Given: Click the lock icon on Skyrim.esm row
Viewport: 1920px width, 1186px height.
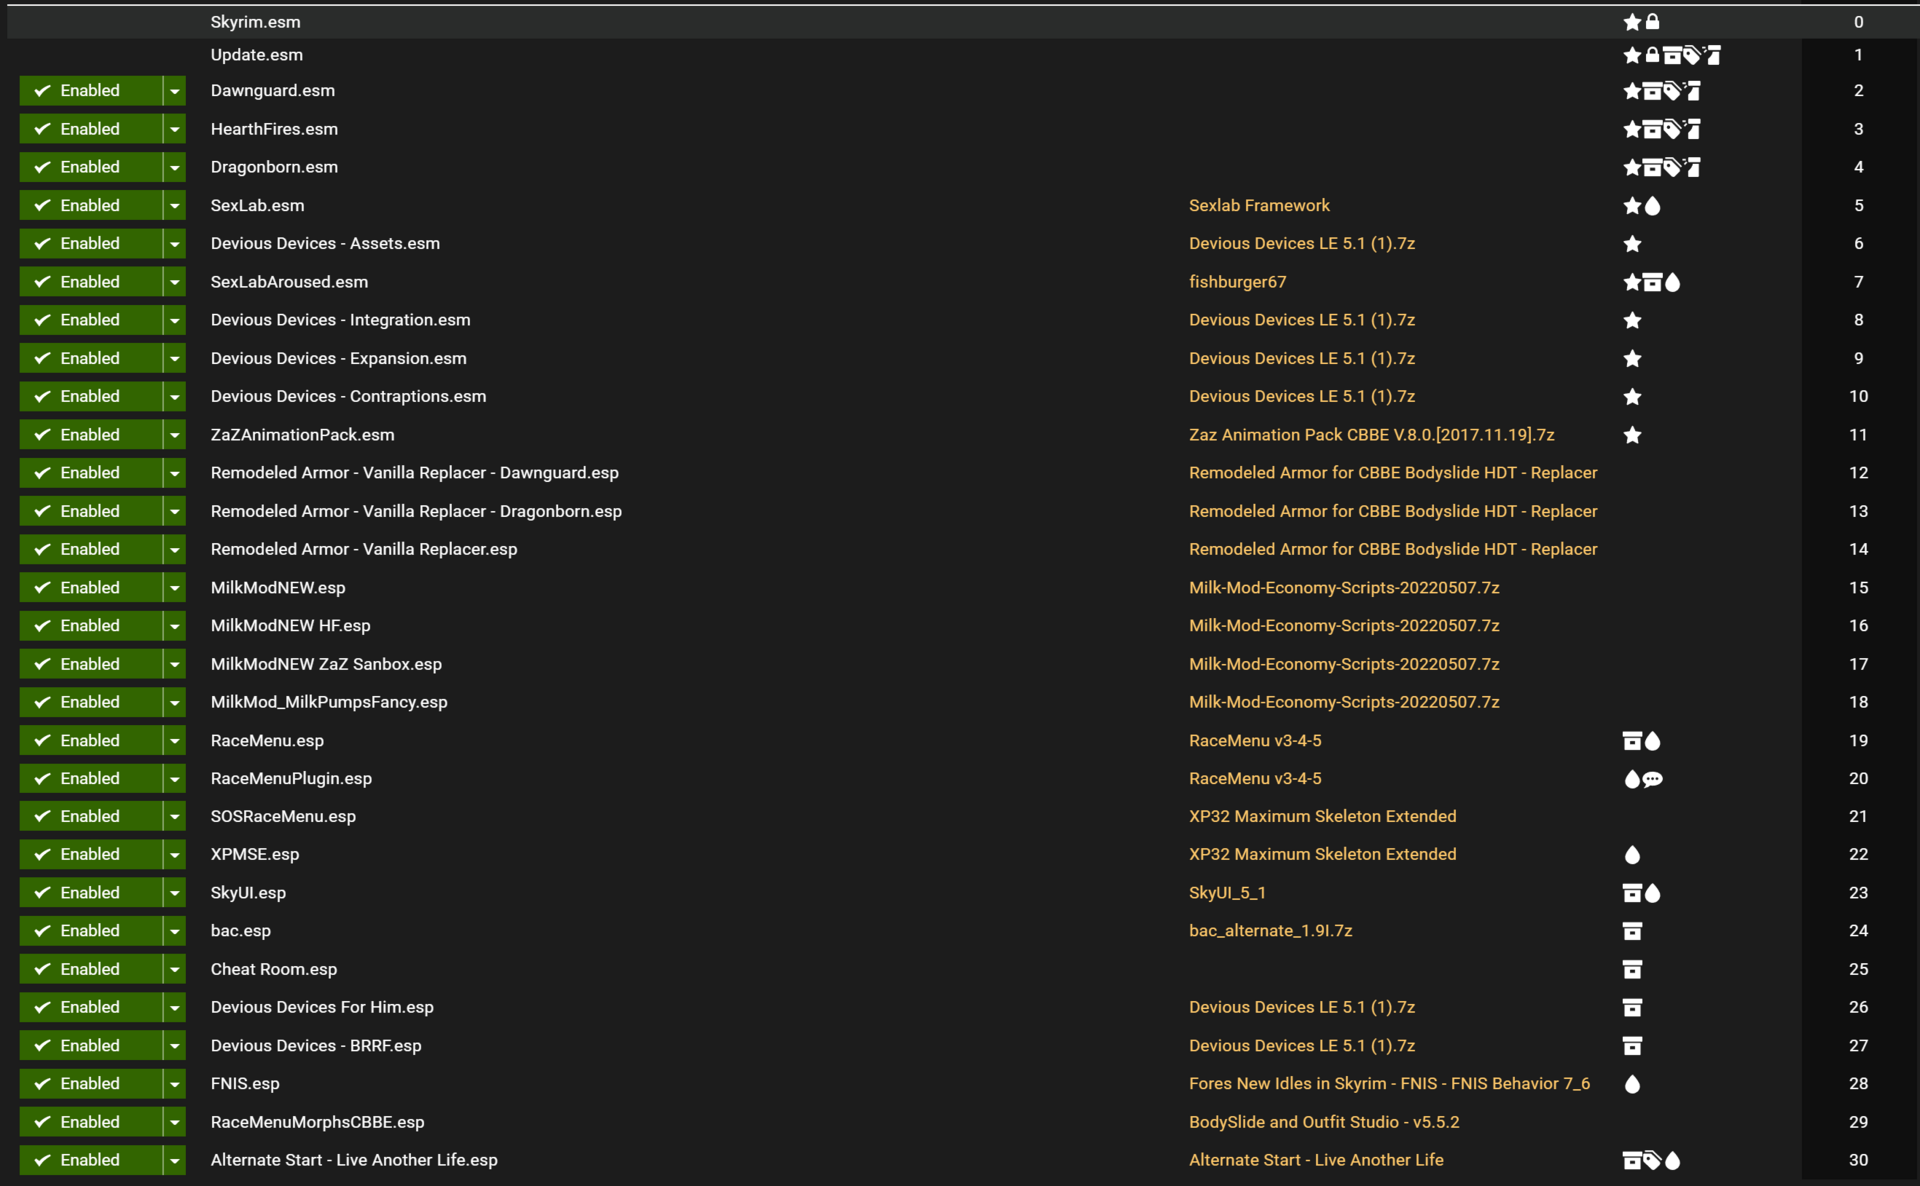Looking at the screenshot, I should pos(1652,21).
